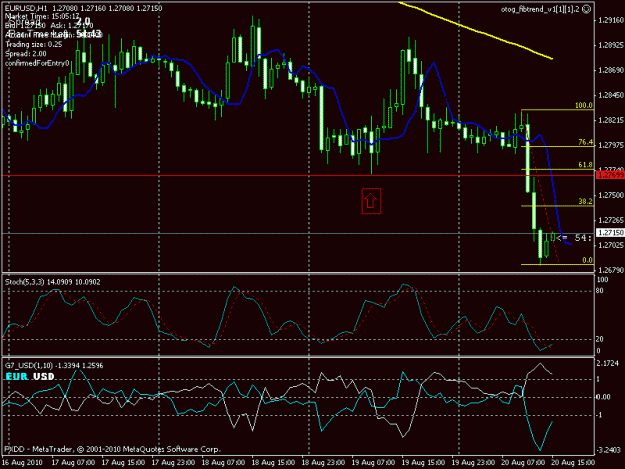Click the smiley face expert advisor icon
625x469 pixels.
click(x=587, y=9)
